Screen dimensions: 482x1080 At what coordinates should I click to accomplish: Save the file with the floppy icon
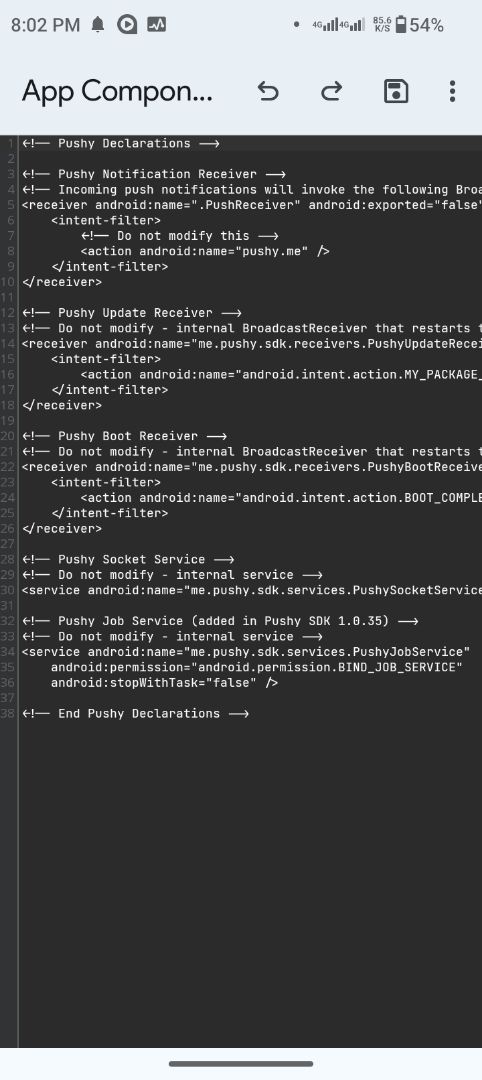click(396, 91)
